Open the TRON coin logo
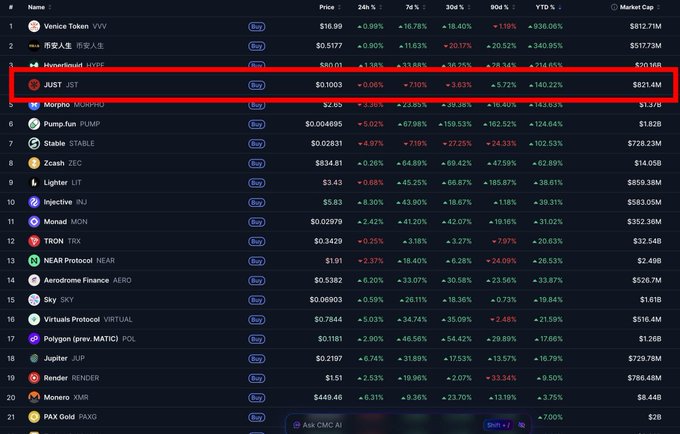Image resolution: width=680 pixels, height=434 pixels. click(x=34, y=241)
